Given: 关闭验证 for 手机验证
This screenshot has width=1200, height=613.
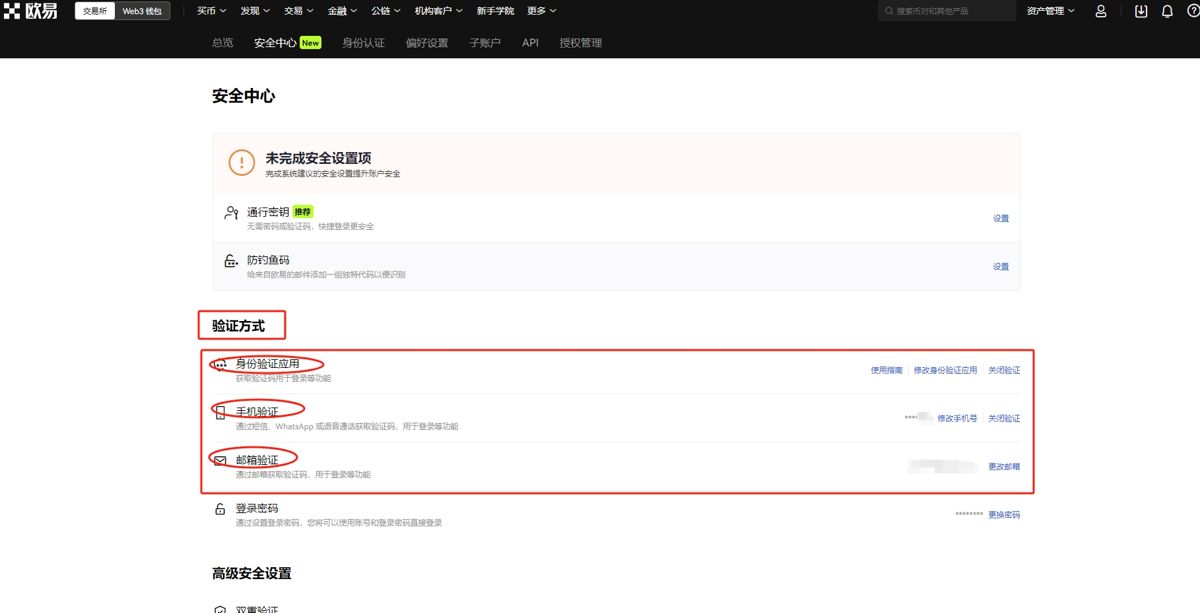Looking at the screenshot, I should [1003, 417].
